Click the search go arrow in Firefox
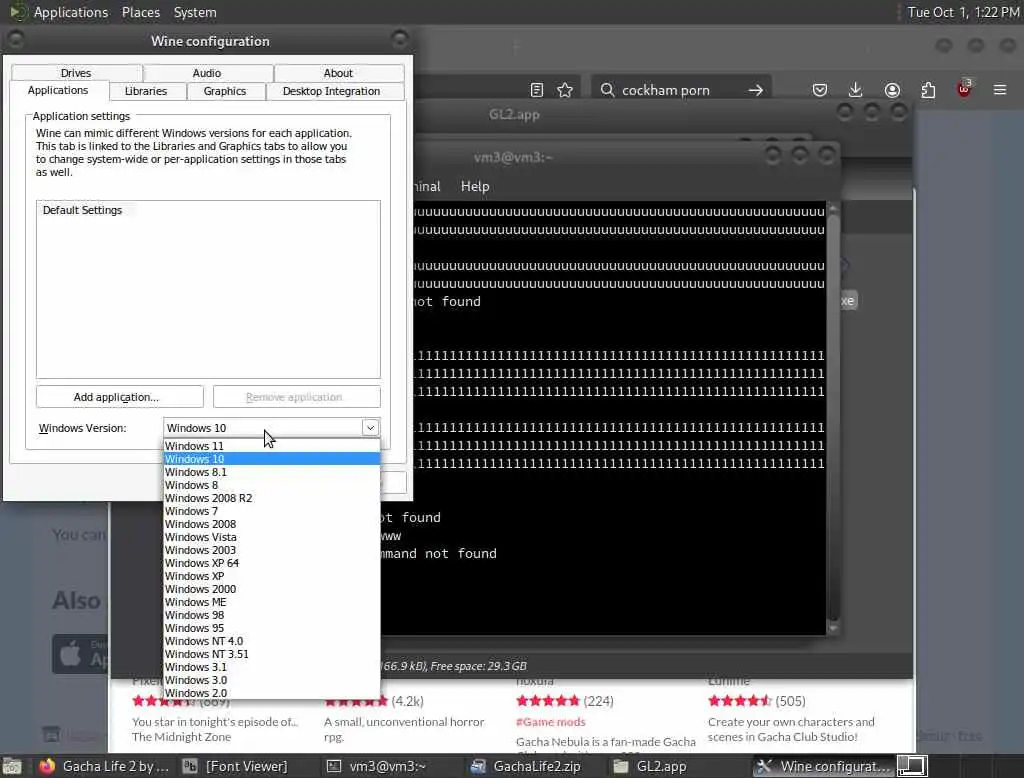The image size is (1024, 778). coord(756,90)
